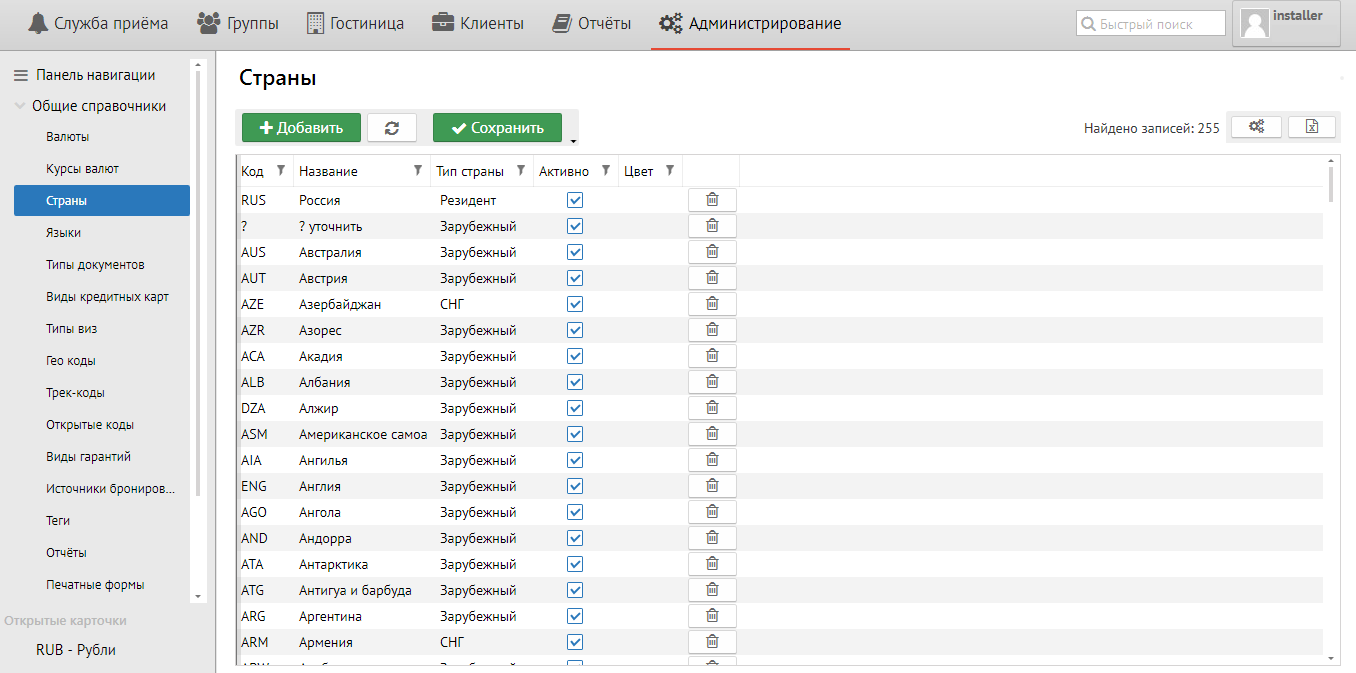Expand the small arrow next to Сохранить

(x=573, y=142)
